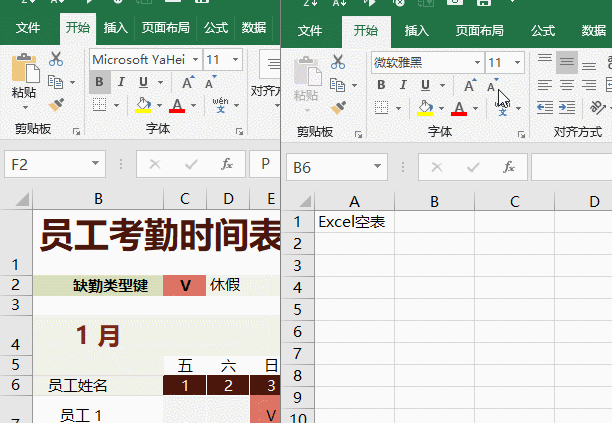Apply red font color in left window
Image resolution: width=612 pixels, height=423 pixels.
tap(178, 106)
